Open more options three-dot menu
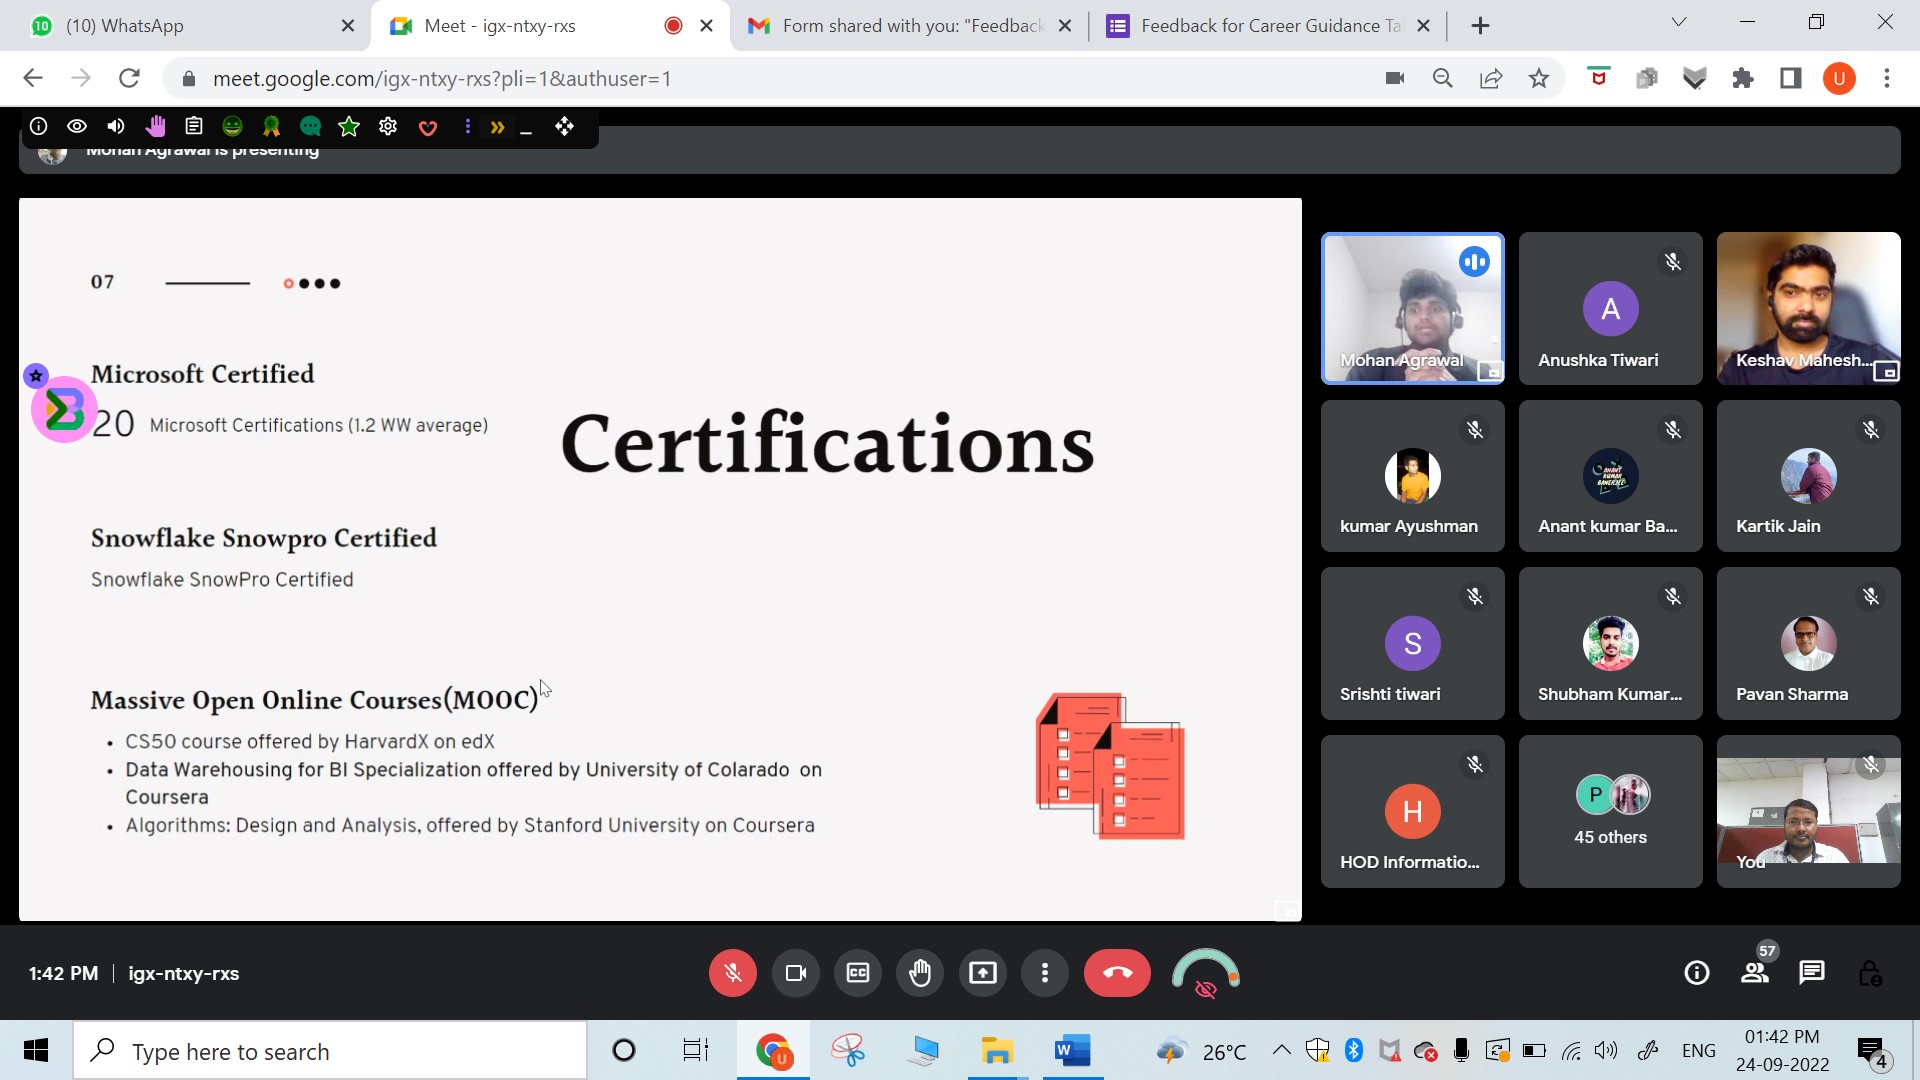The image size is (1920, 1080). coord(1045,973)
